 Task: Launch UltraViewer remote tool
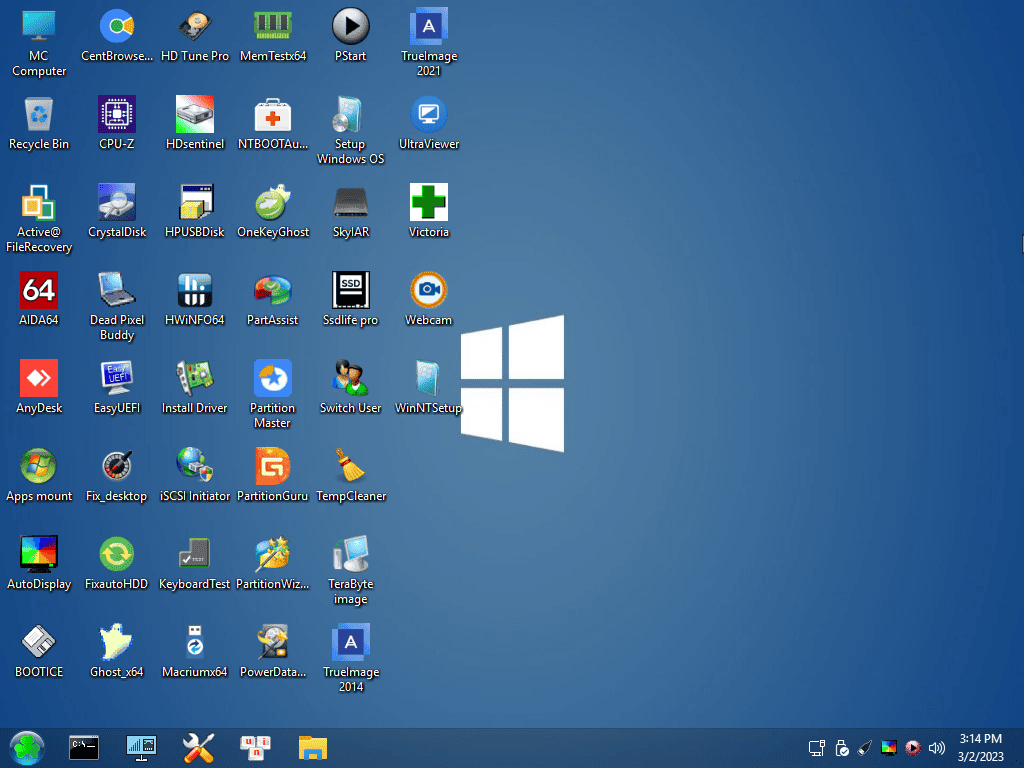coord(429,114)
